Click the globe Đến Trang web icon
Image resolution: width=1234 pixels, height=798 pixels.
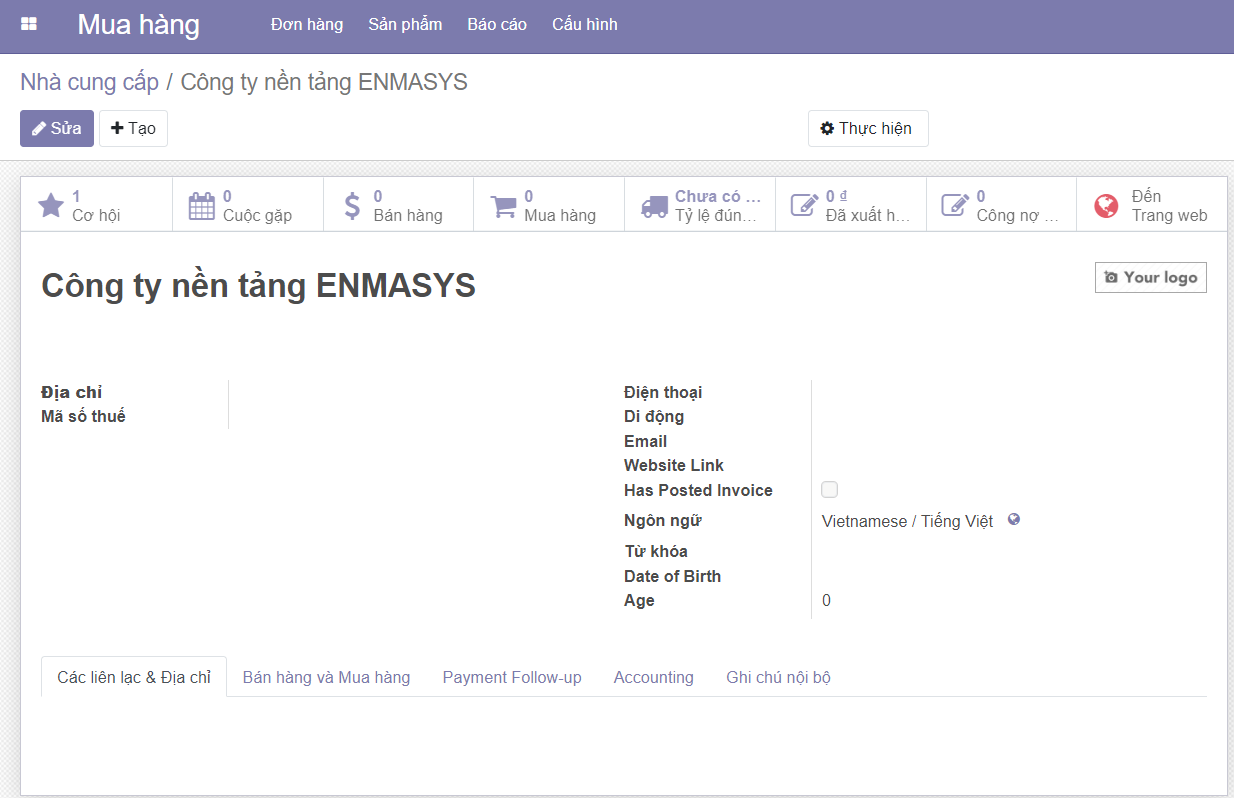click(1106, 206)
